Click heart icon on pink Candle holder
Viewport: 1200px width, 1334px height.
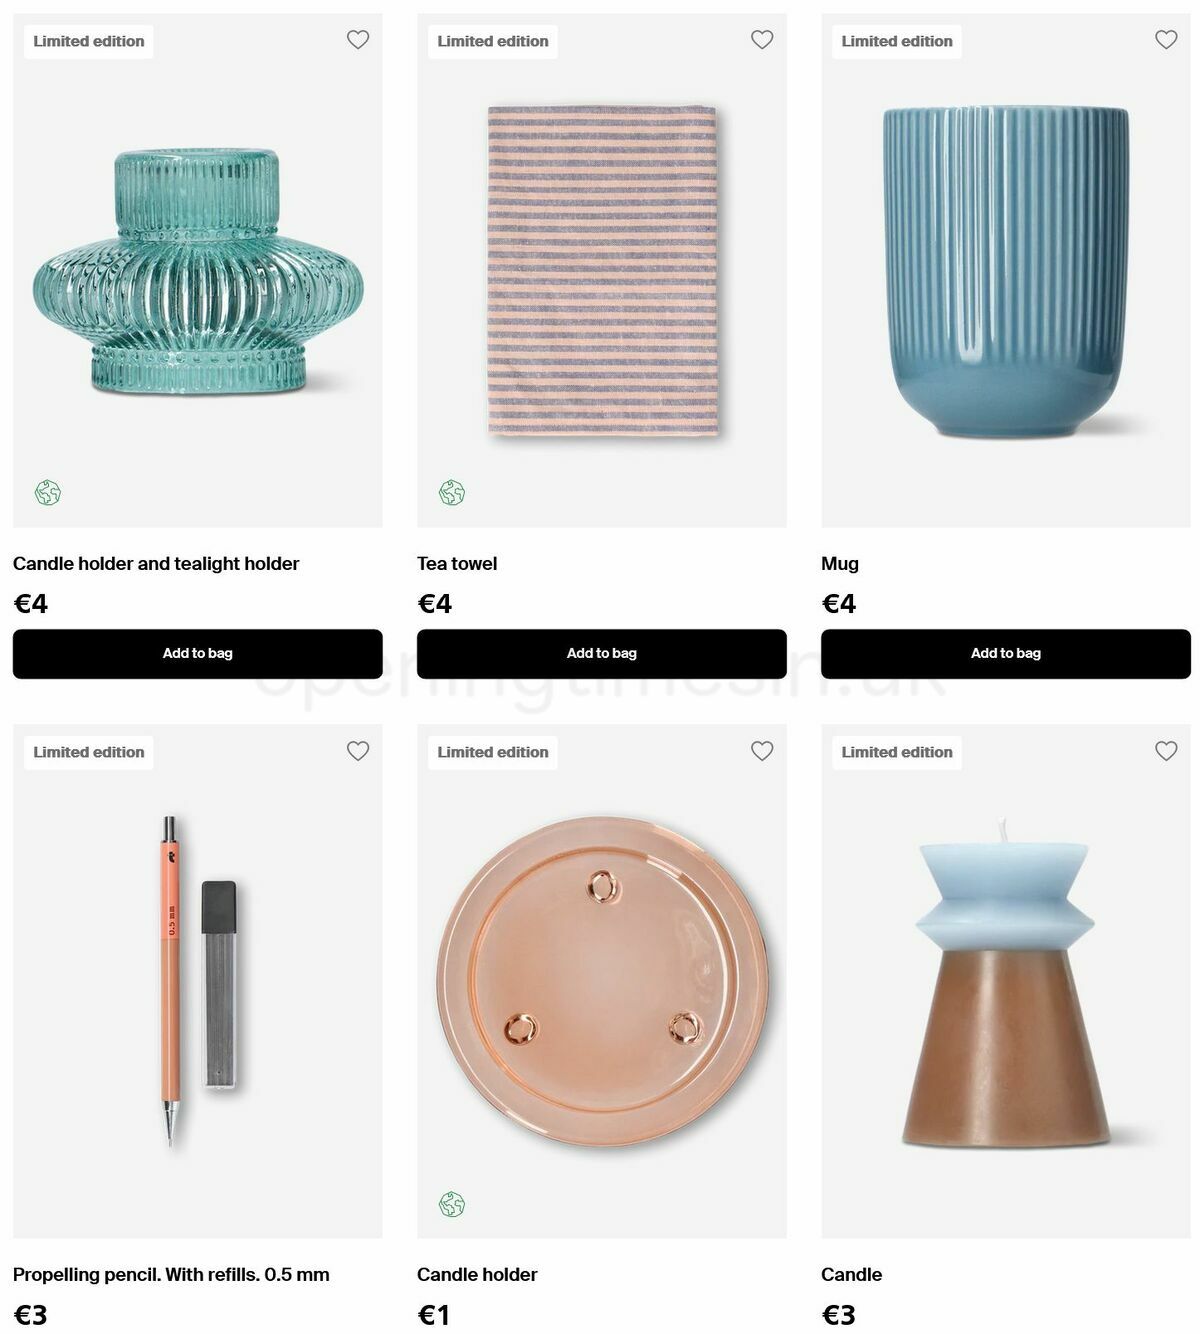(x=762, y=751)
